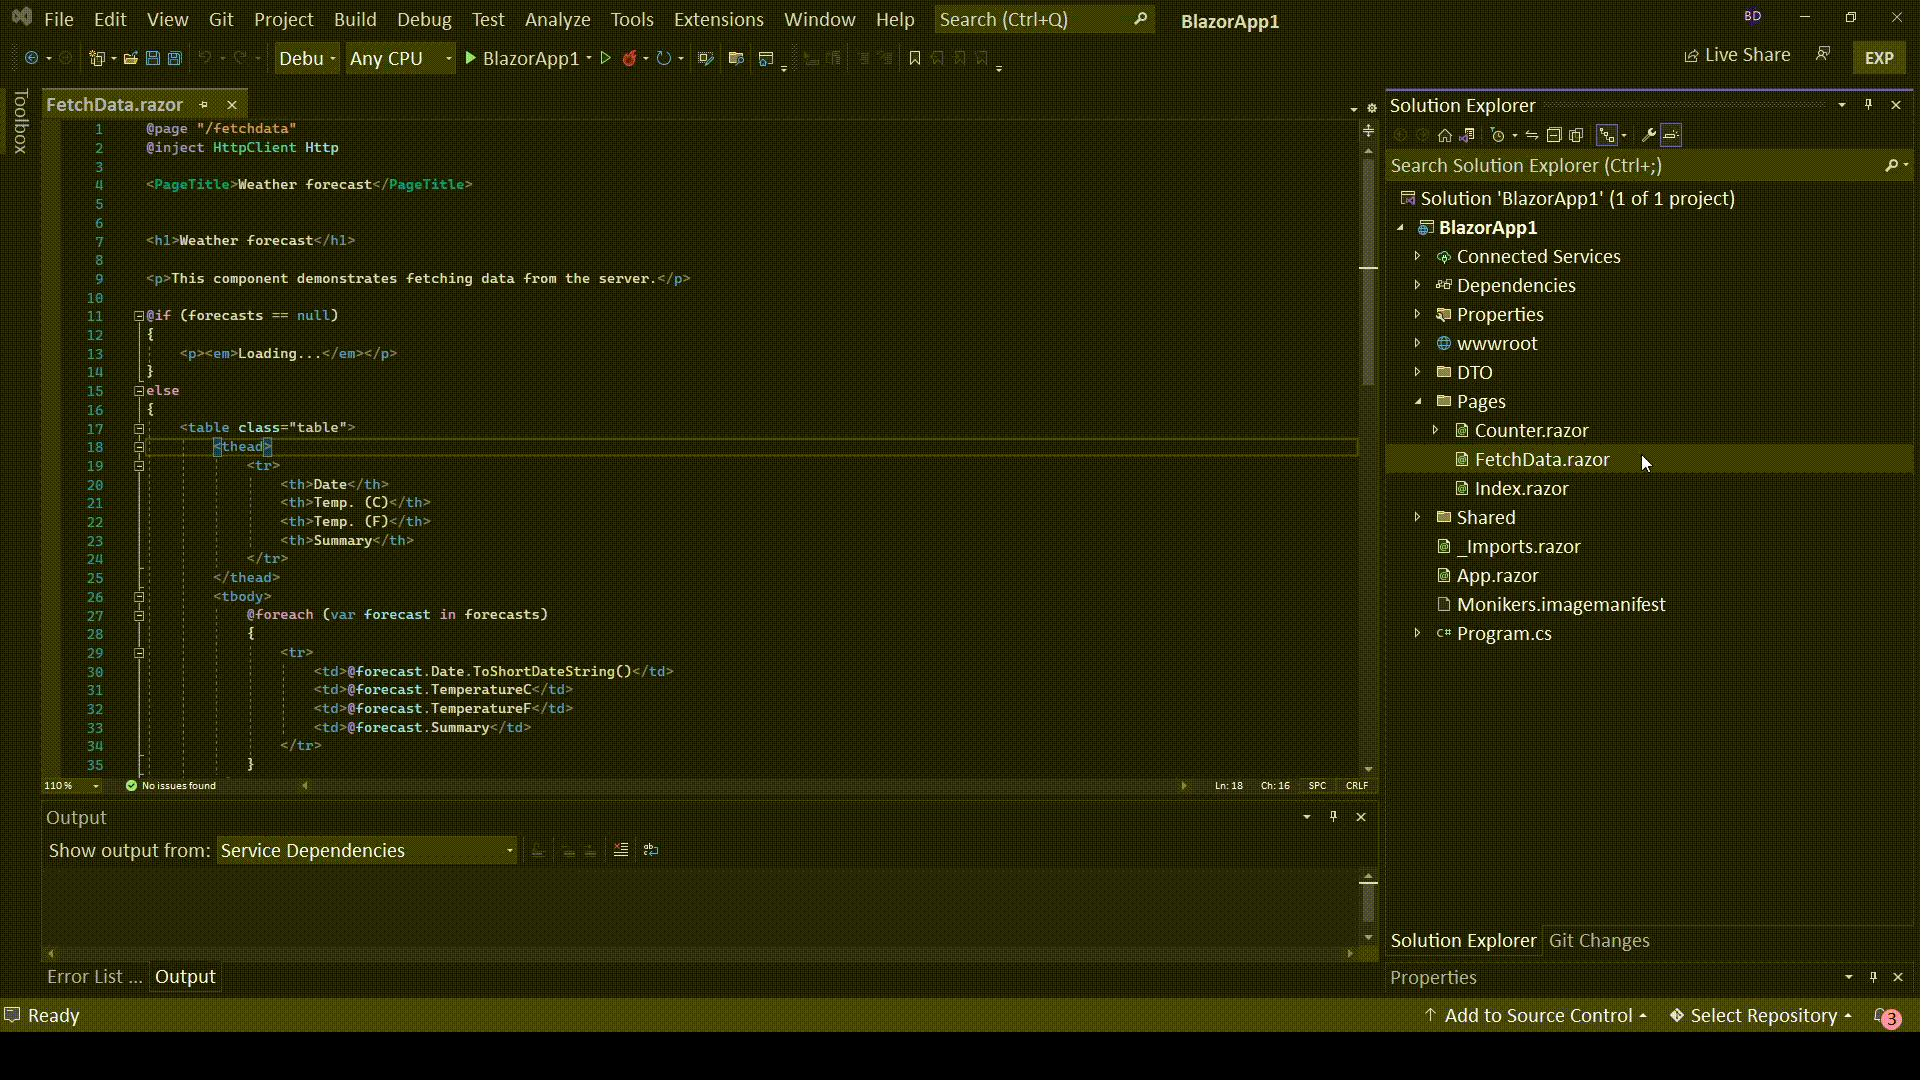The width and height of the screenshot is (1920, 1080).
Task: Click No issues found status bar item
Action: click(171, 785)
